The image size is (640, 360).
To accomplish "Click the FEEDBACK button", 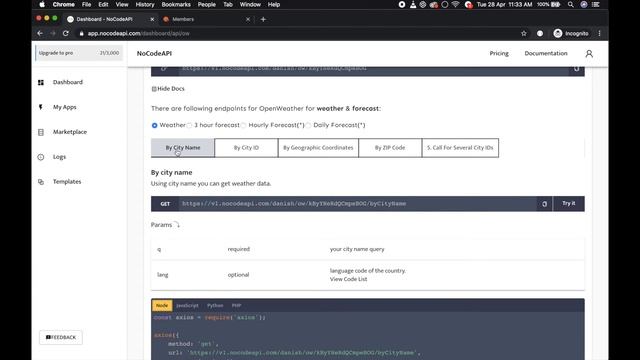I will click(x=61, y=338).
